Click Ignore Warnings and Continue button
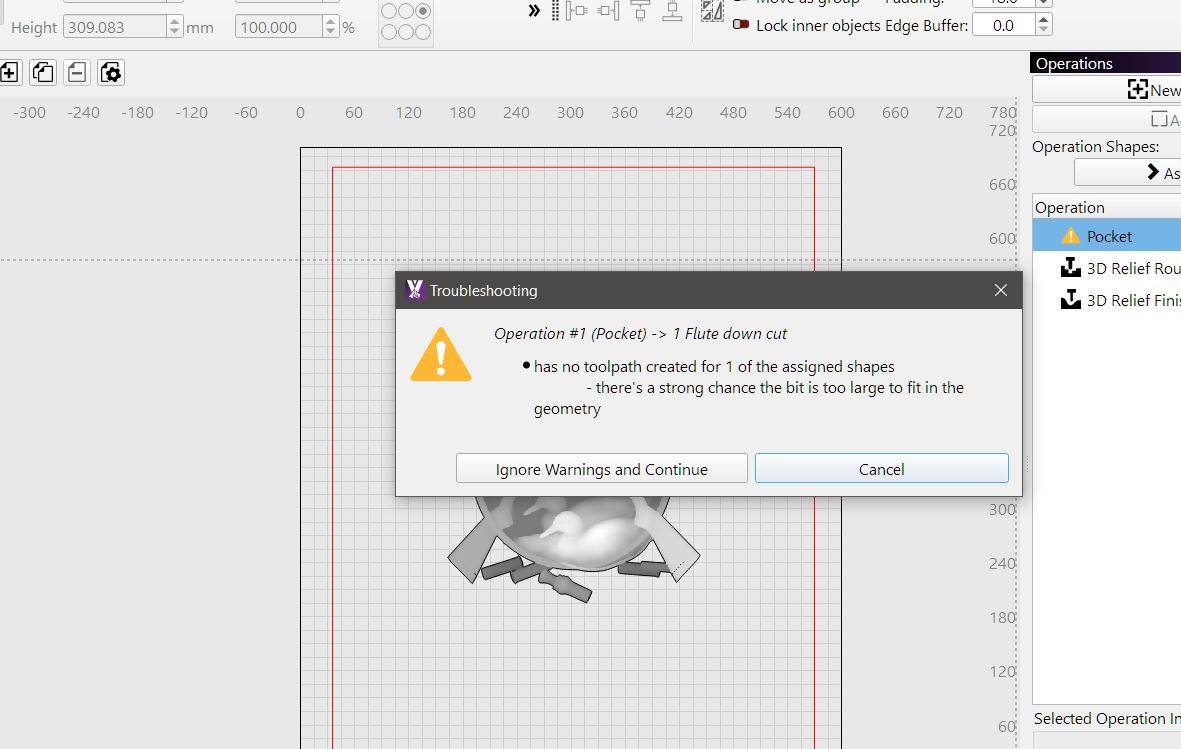 602,469
